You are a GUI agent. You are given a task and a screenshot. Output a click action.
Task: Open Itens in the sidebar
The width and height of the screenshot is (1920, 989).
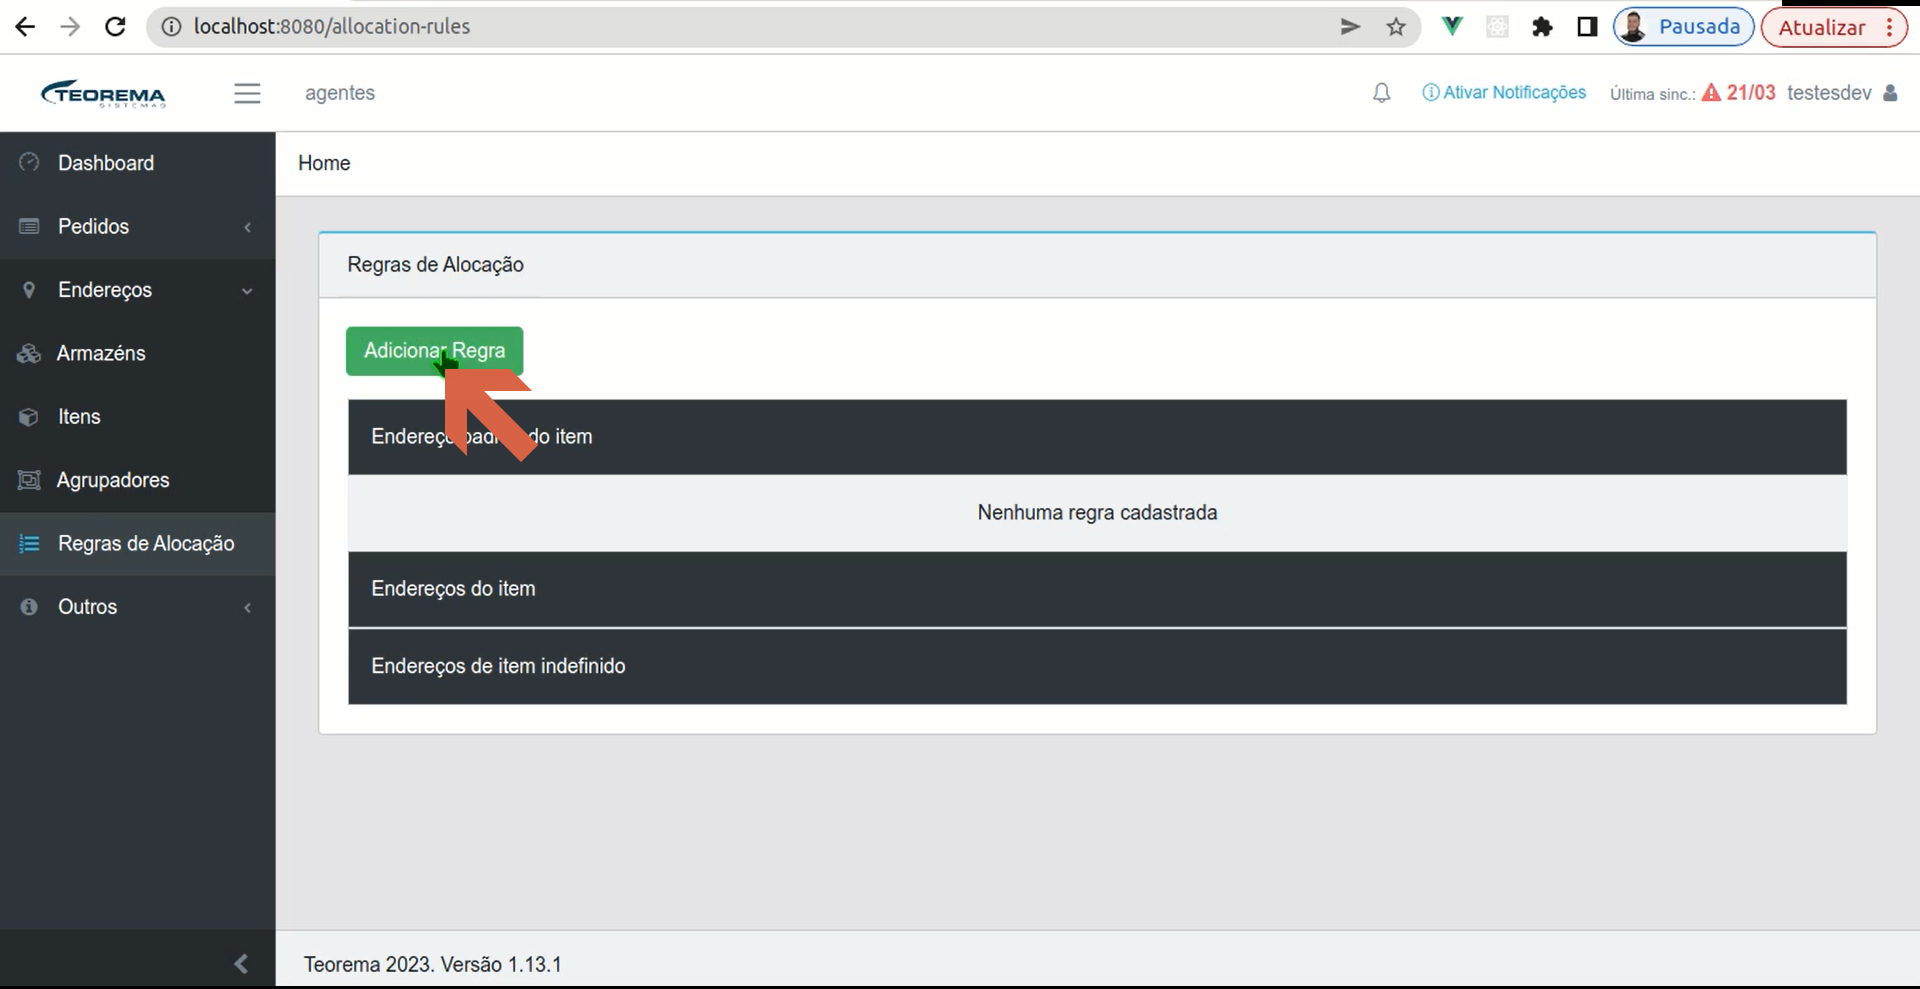[138, 417]
